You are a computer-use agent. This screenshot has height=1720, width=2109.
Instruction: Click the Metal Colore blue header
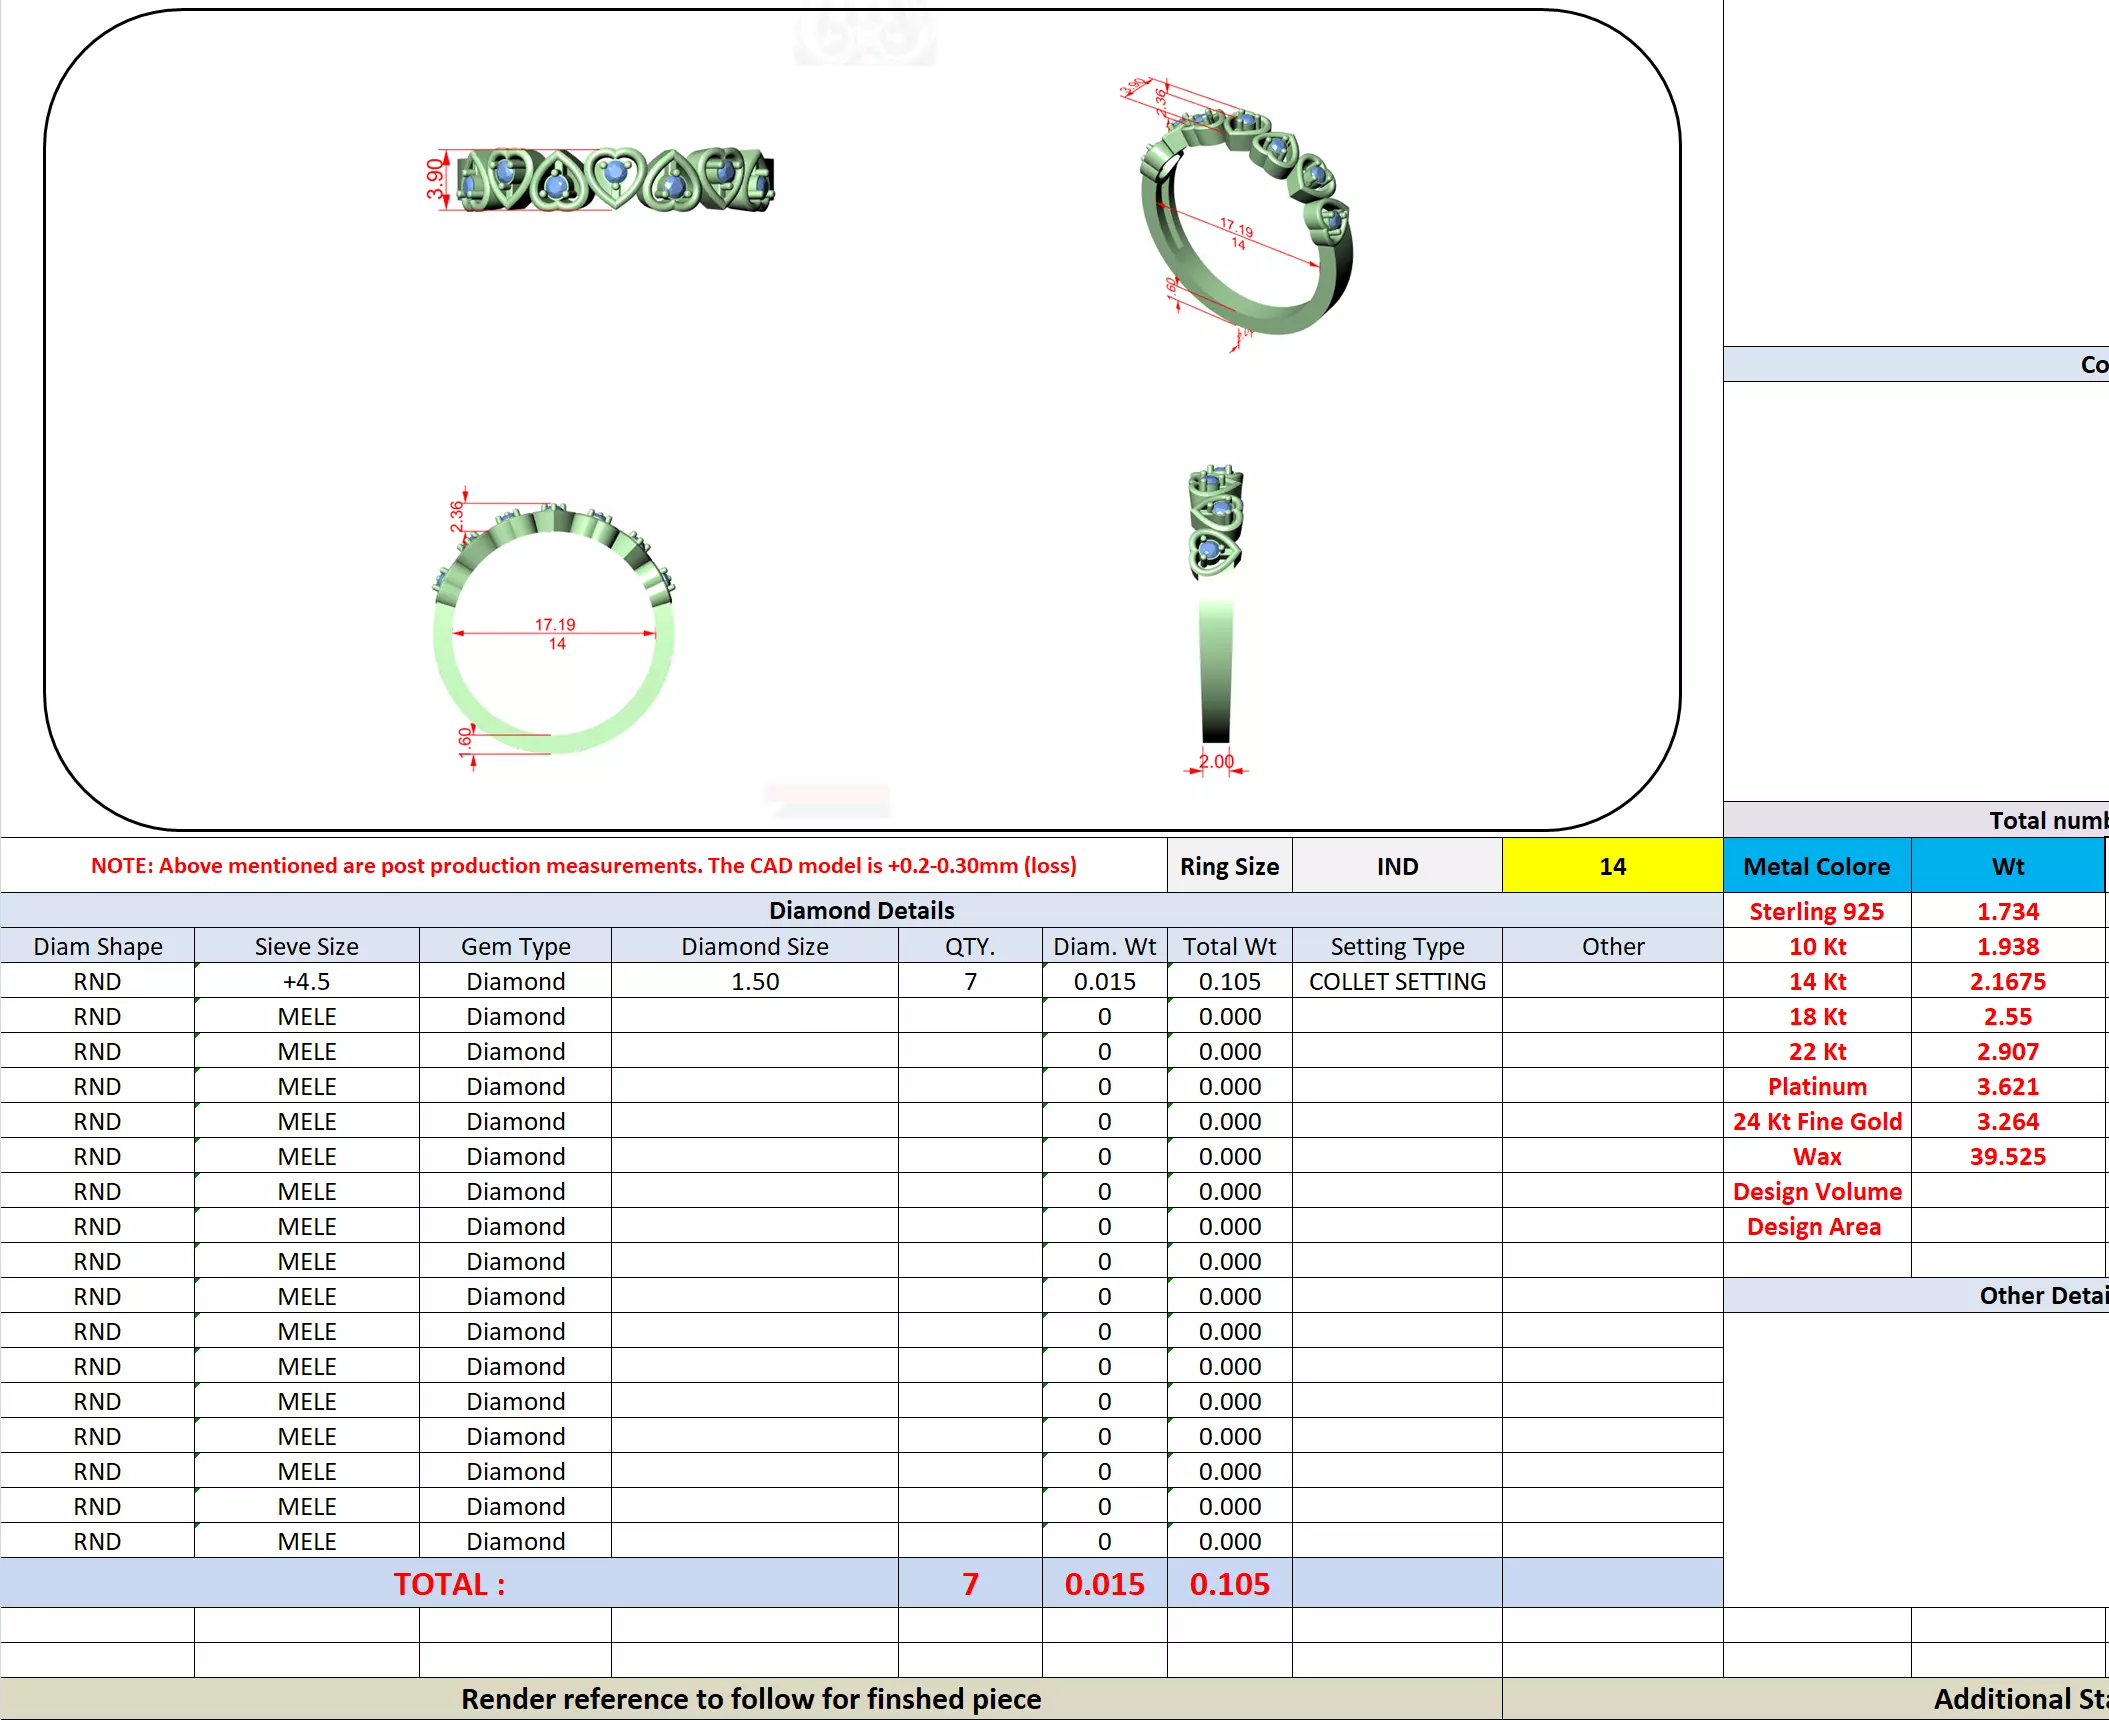click(1816, 866)
